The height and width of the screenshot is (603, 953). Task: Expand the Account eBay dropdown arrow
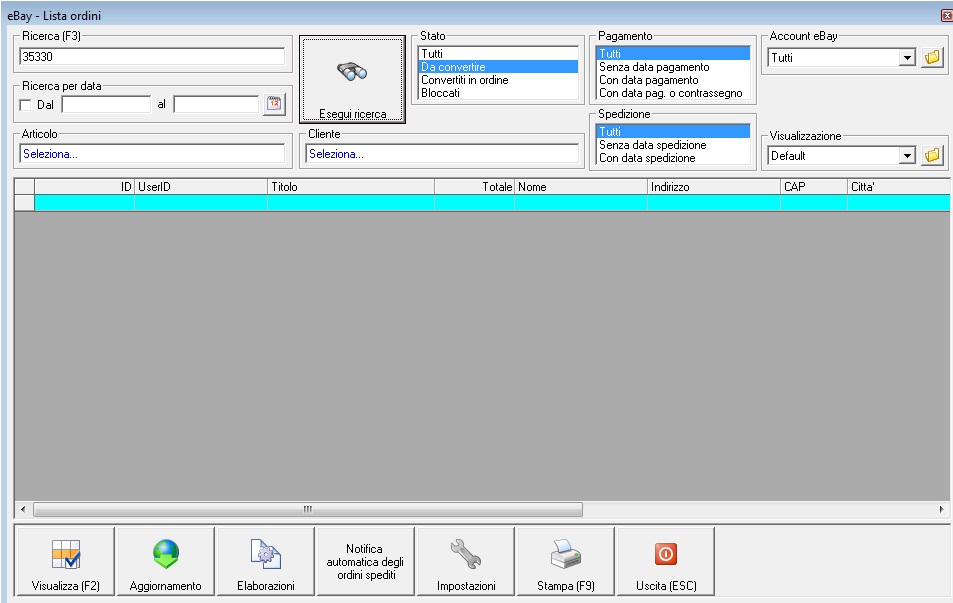click(907, 58)
